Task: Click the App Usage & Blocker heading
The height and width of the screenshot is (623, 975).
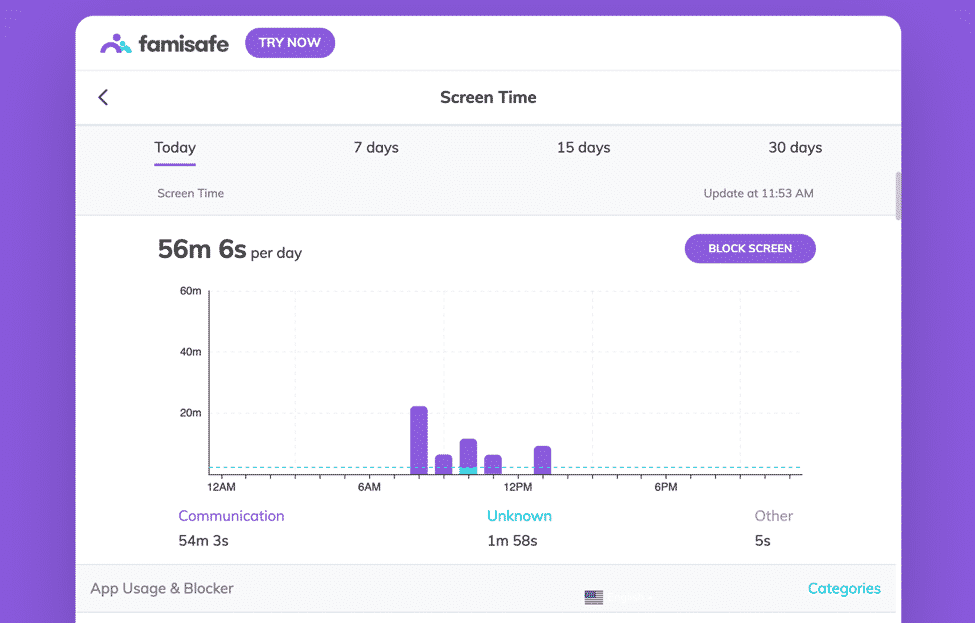Action: [162, 589]
